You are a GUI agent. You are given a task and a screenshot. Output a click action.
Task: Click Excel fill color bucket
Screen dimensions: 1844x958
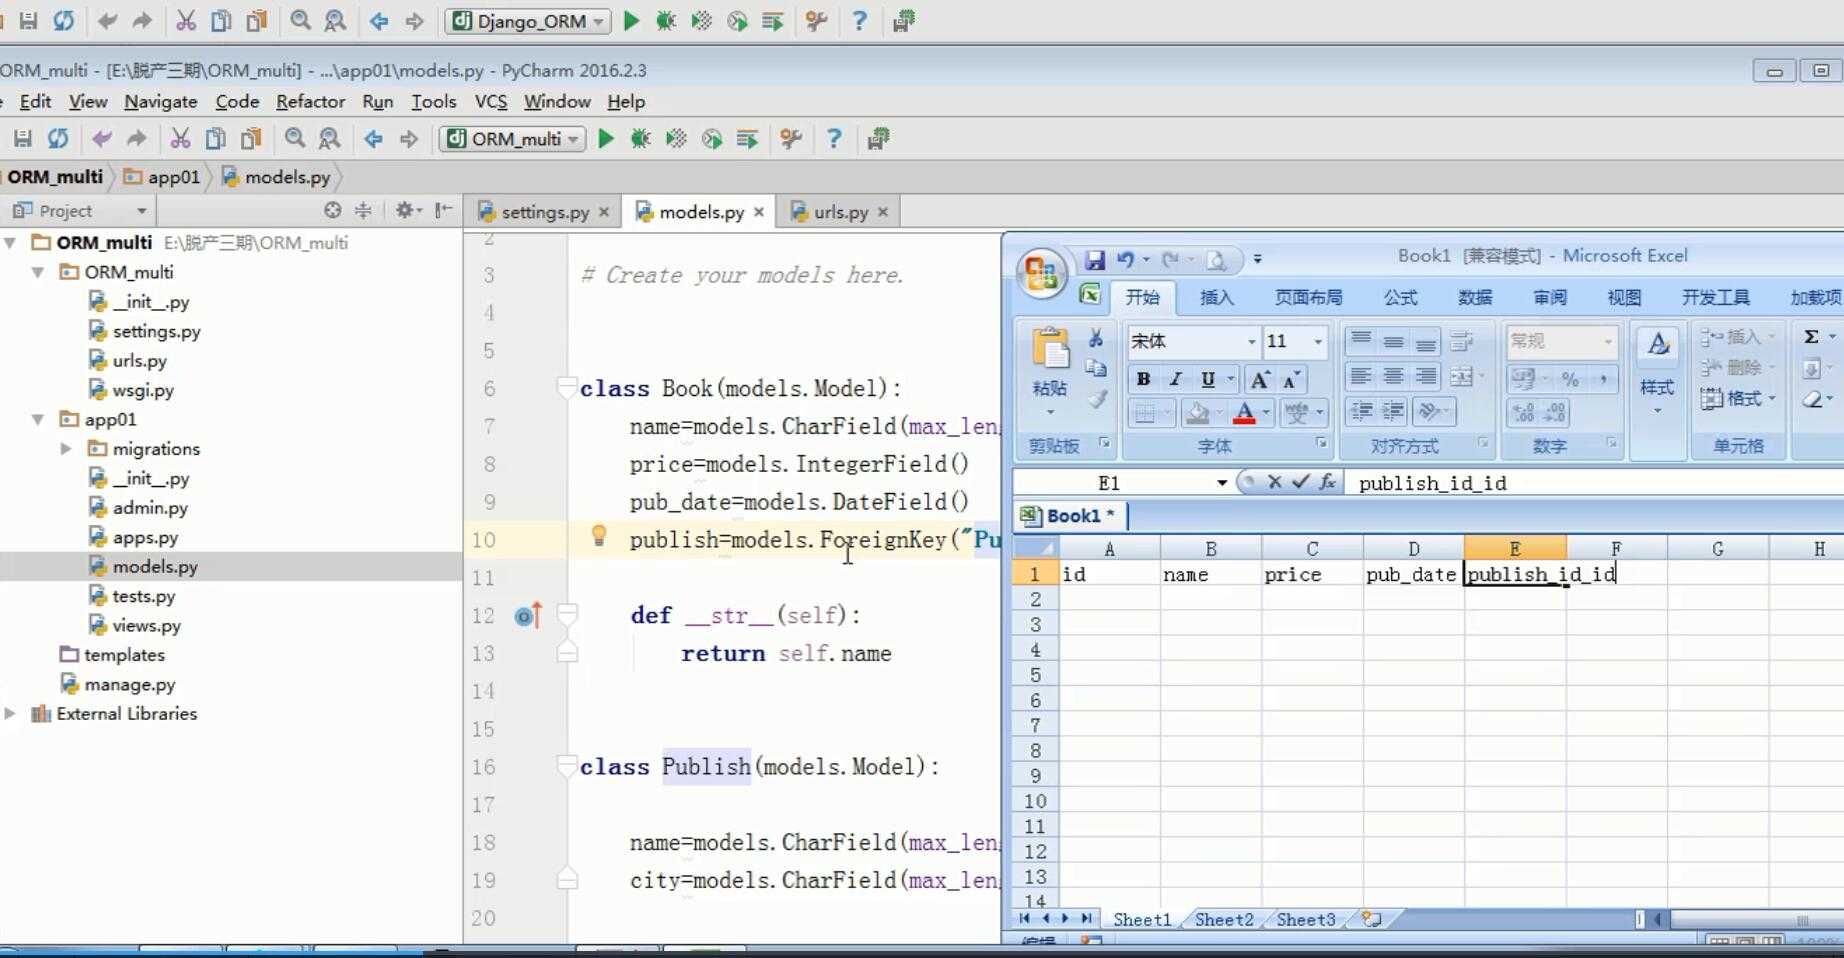click(x=1197, y=412)
